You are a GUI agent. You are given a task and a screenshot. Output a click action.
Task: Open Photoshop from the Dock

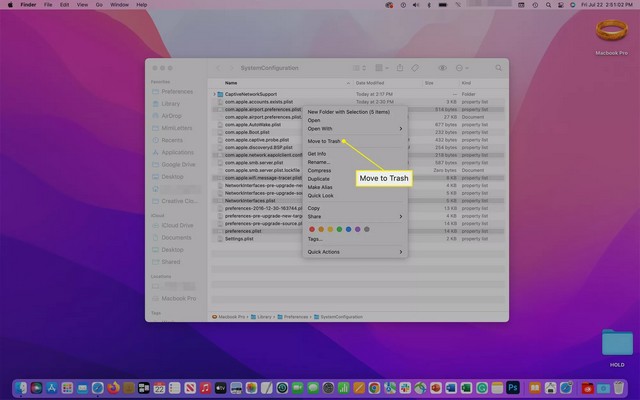coord(511,387)
